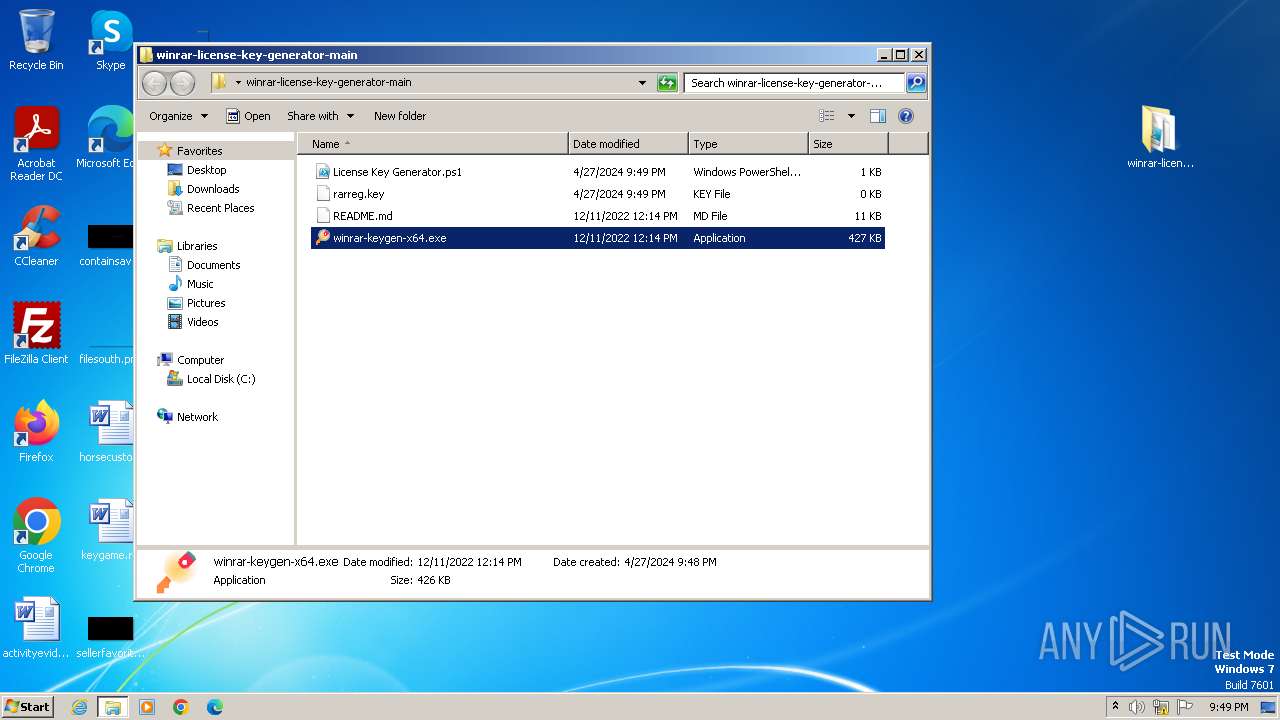Screen dimensions: 1280x720
Task: Select Favorites in the navigation pane
Action: [x=190, y=151]
